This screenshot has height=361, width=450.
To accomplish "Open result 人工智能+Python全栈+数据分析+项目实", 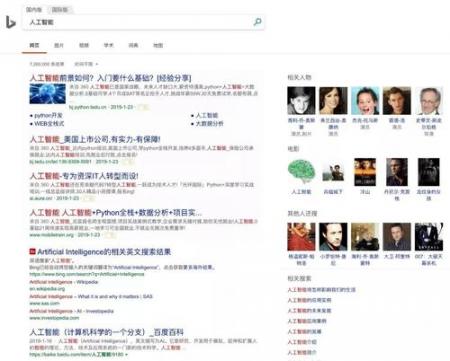I will pos(116,212).
